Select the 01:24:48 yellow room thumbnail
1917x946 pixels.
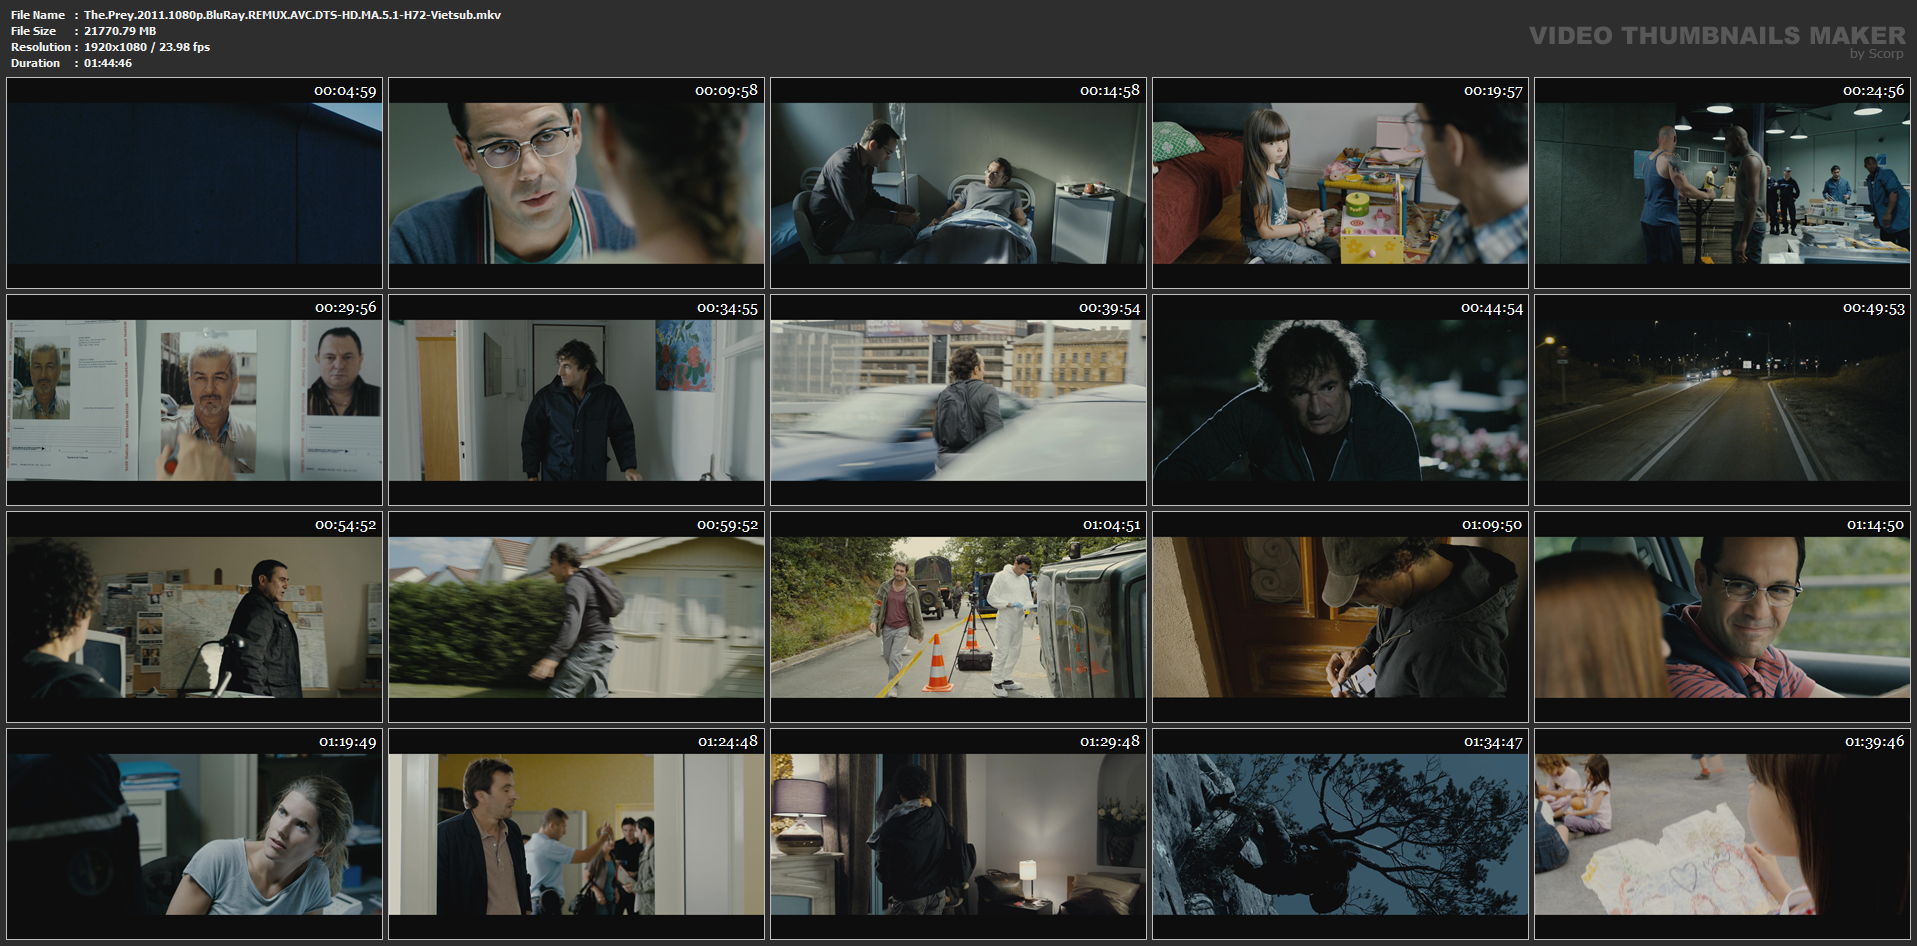[x=576, y=834]
